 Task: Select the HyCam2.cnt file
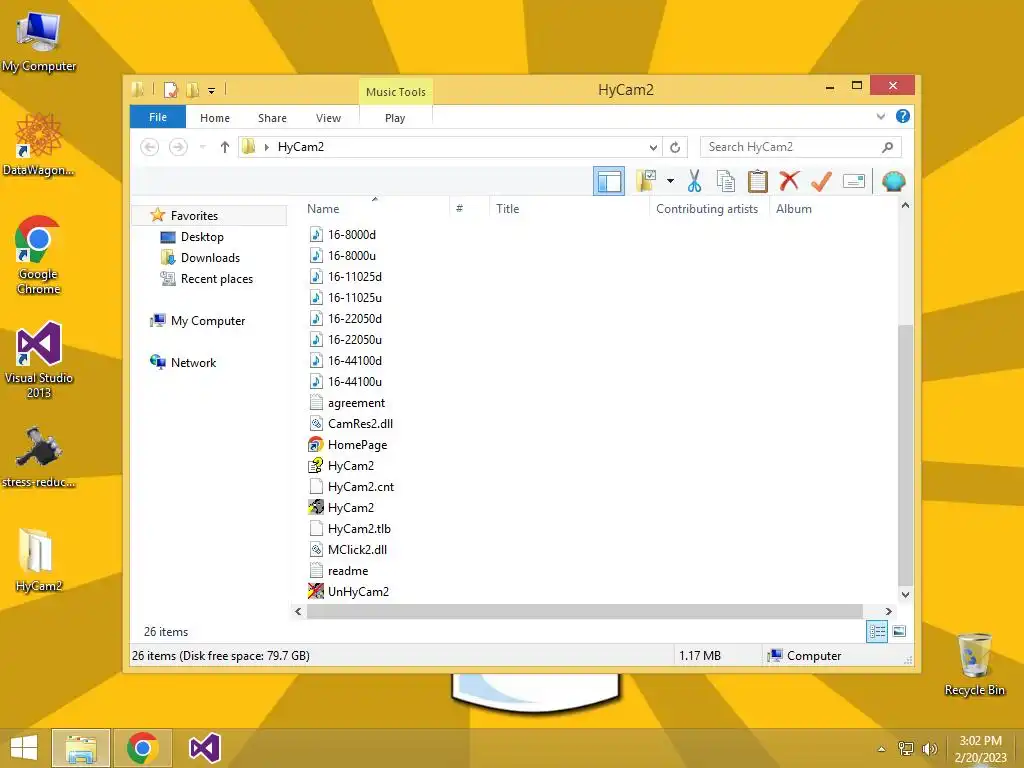click(x=360, y=487)
